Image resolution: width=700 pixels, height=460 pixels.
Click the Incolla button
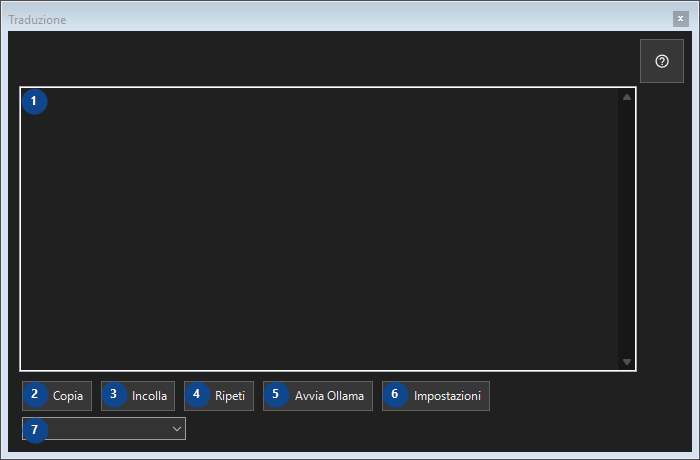[138, 396]
